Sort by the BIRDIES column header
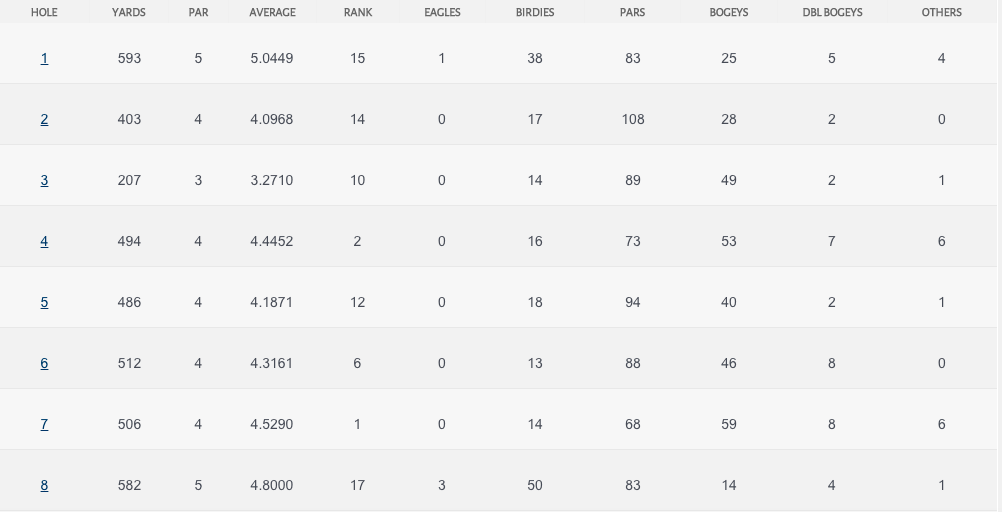Image resolution: width=1002 pixels, height=512 pixels. tap(535, 13)
